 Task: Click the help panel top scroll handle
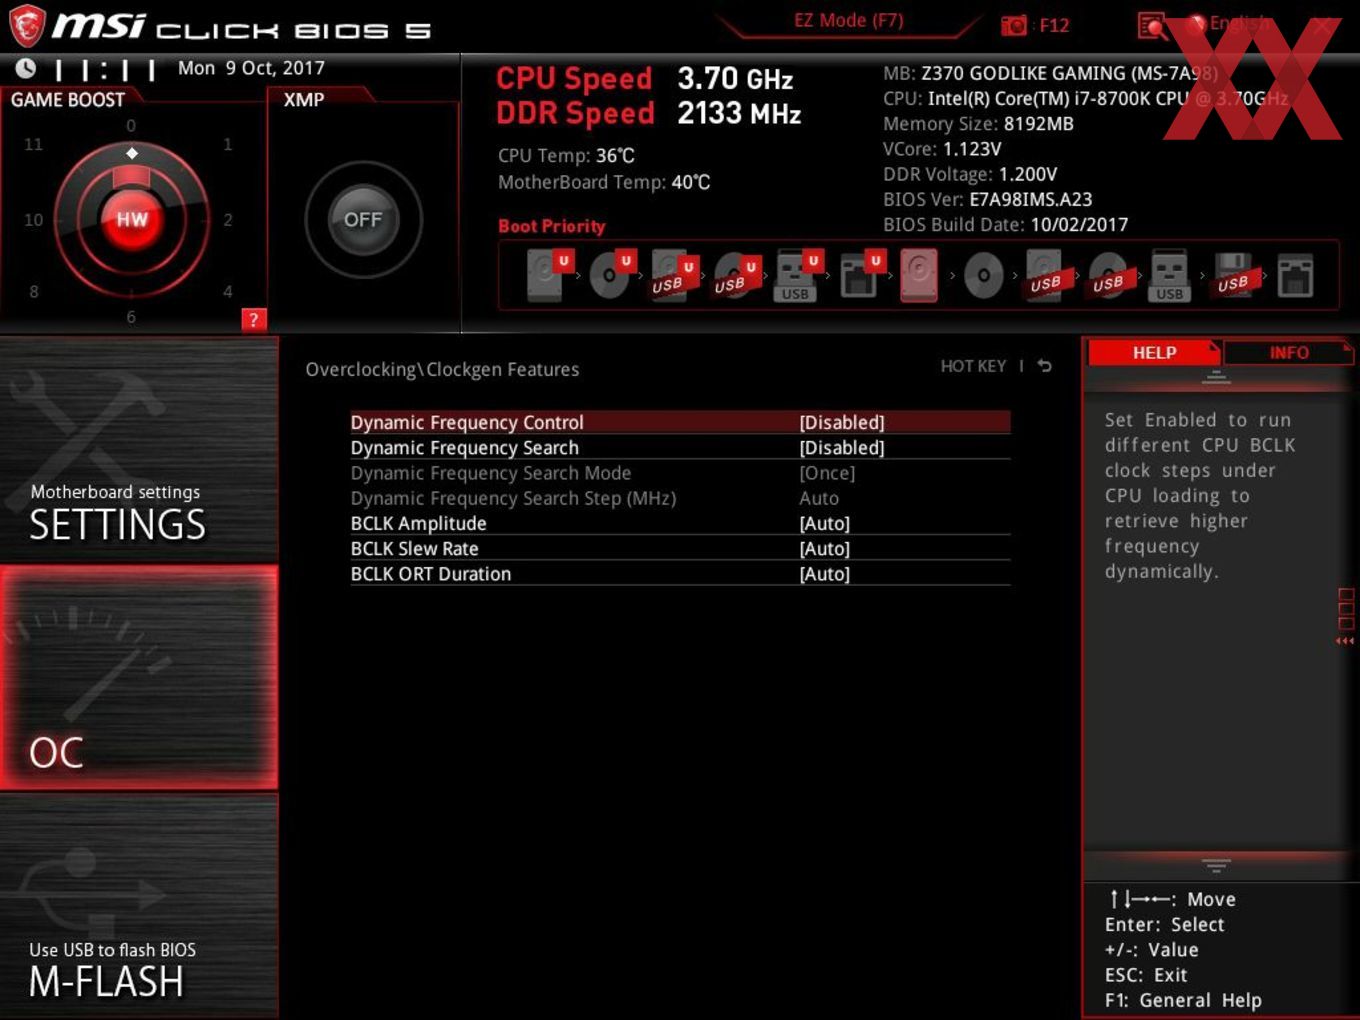[x=1216, y=377]
